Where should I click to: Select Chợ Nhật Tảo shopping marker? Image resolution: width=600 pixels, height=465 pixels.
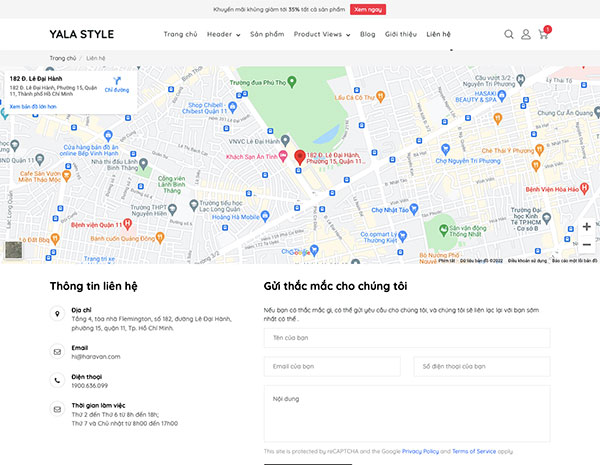(x=414, y=209)
